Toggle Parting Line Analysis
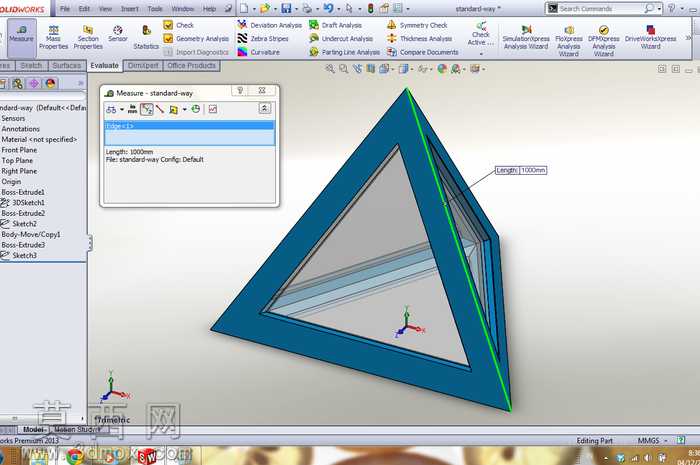The width and height of the screenshot is (700, 465). (344, 52)
